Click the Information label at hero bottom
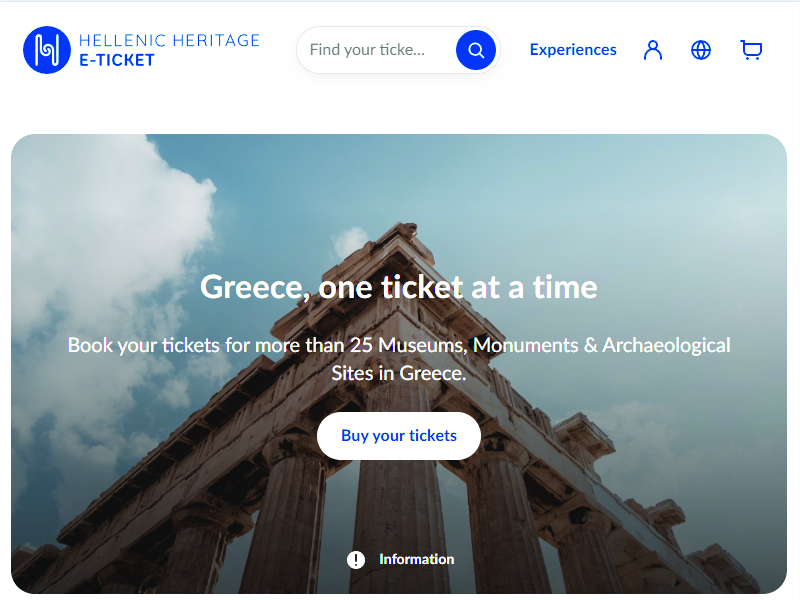The width and height of the screenshot is (800, 600). 416,559
